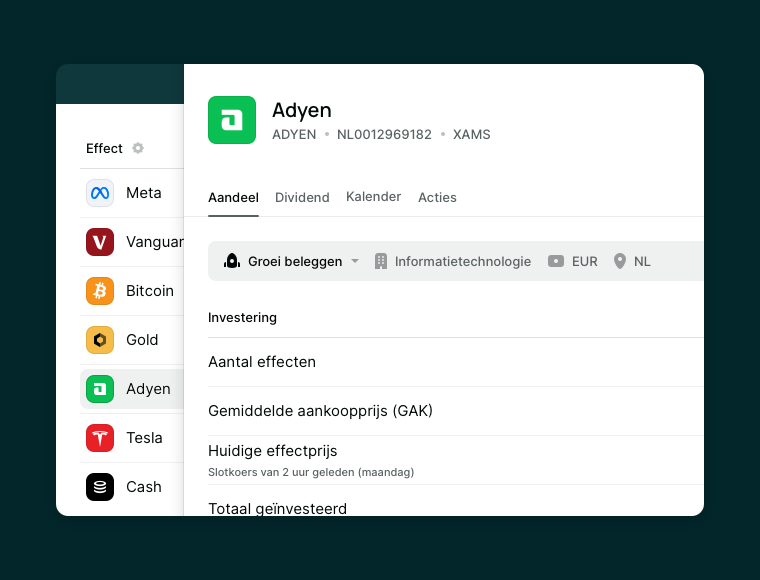Select the Aandeel tab
Screen dimensions: 760x580
233,198
